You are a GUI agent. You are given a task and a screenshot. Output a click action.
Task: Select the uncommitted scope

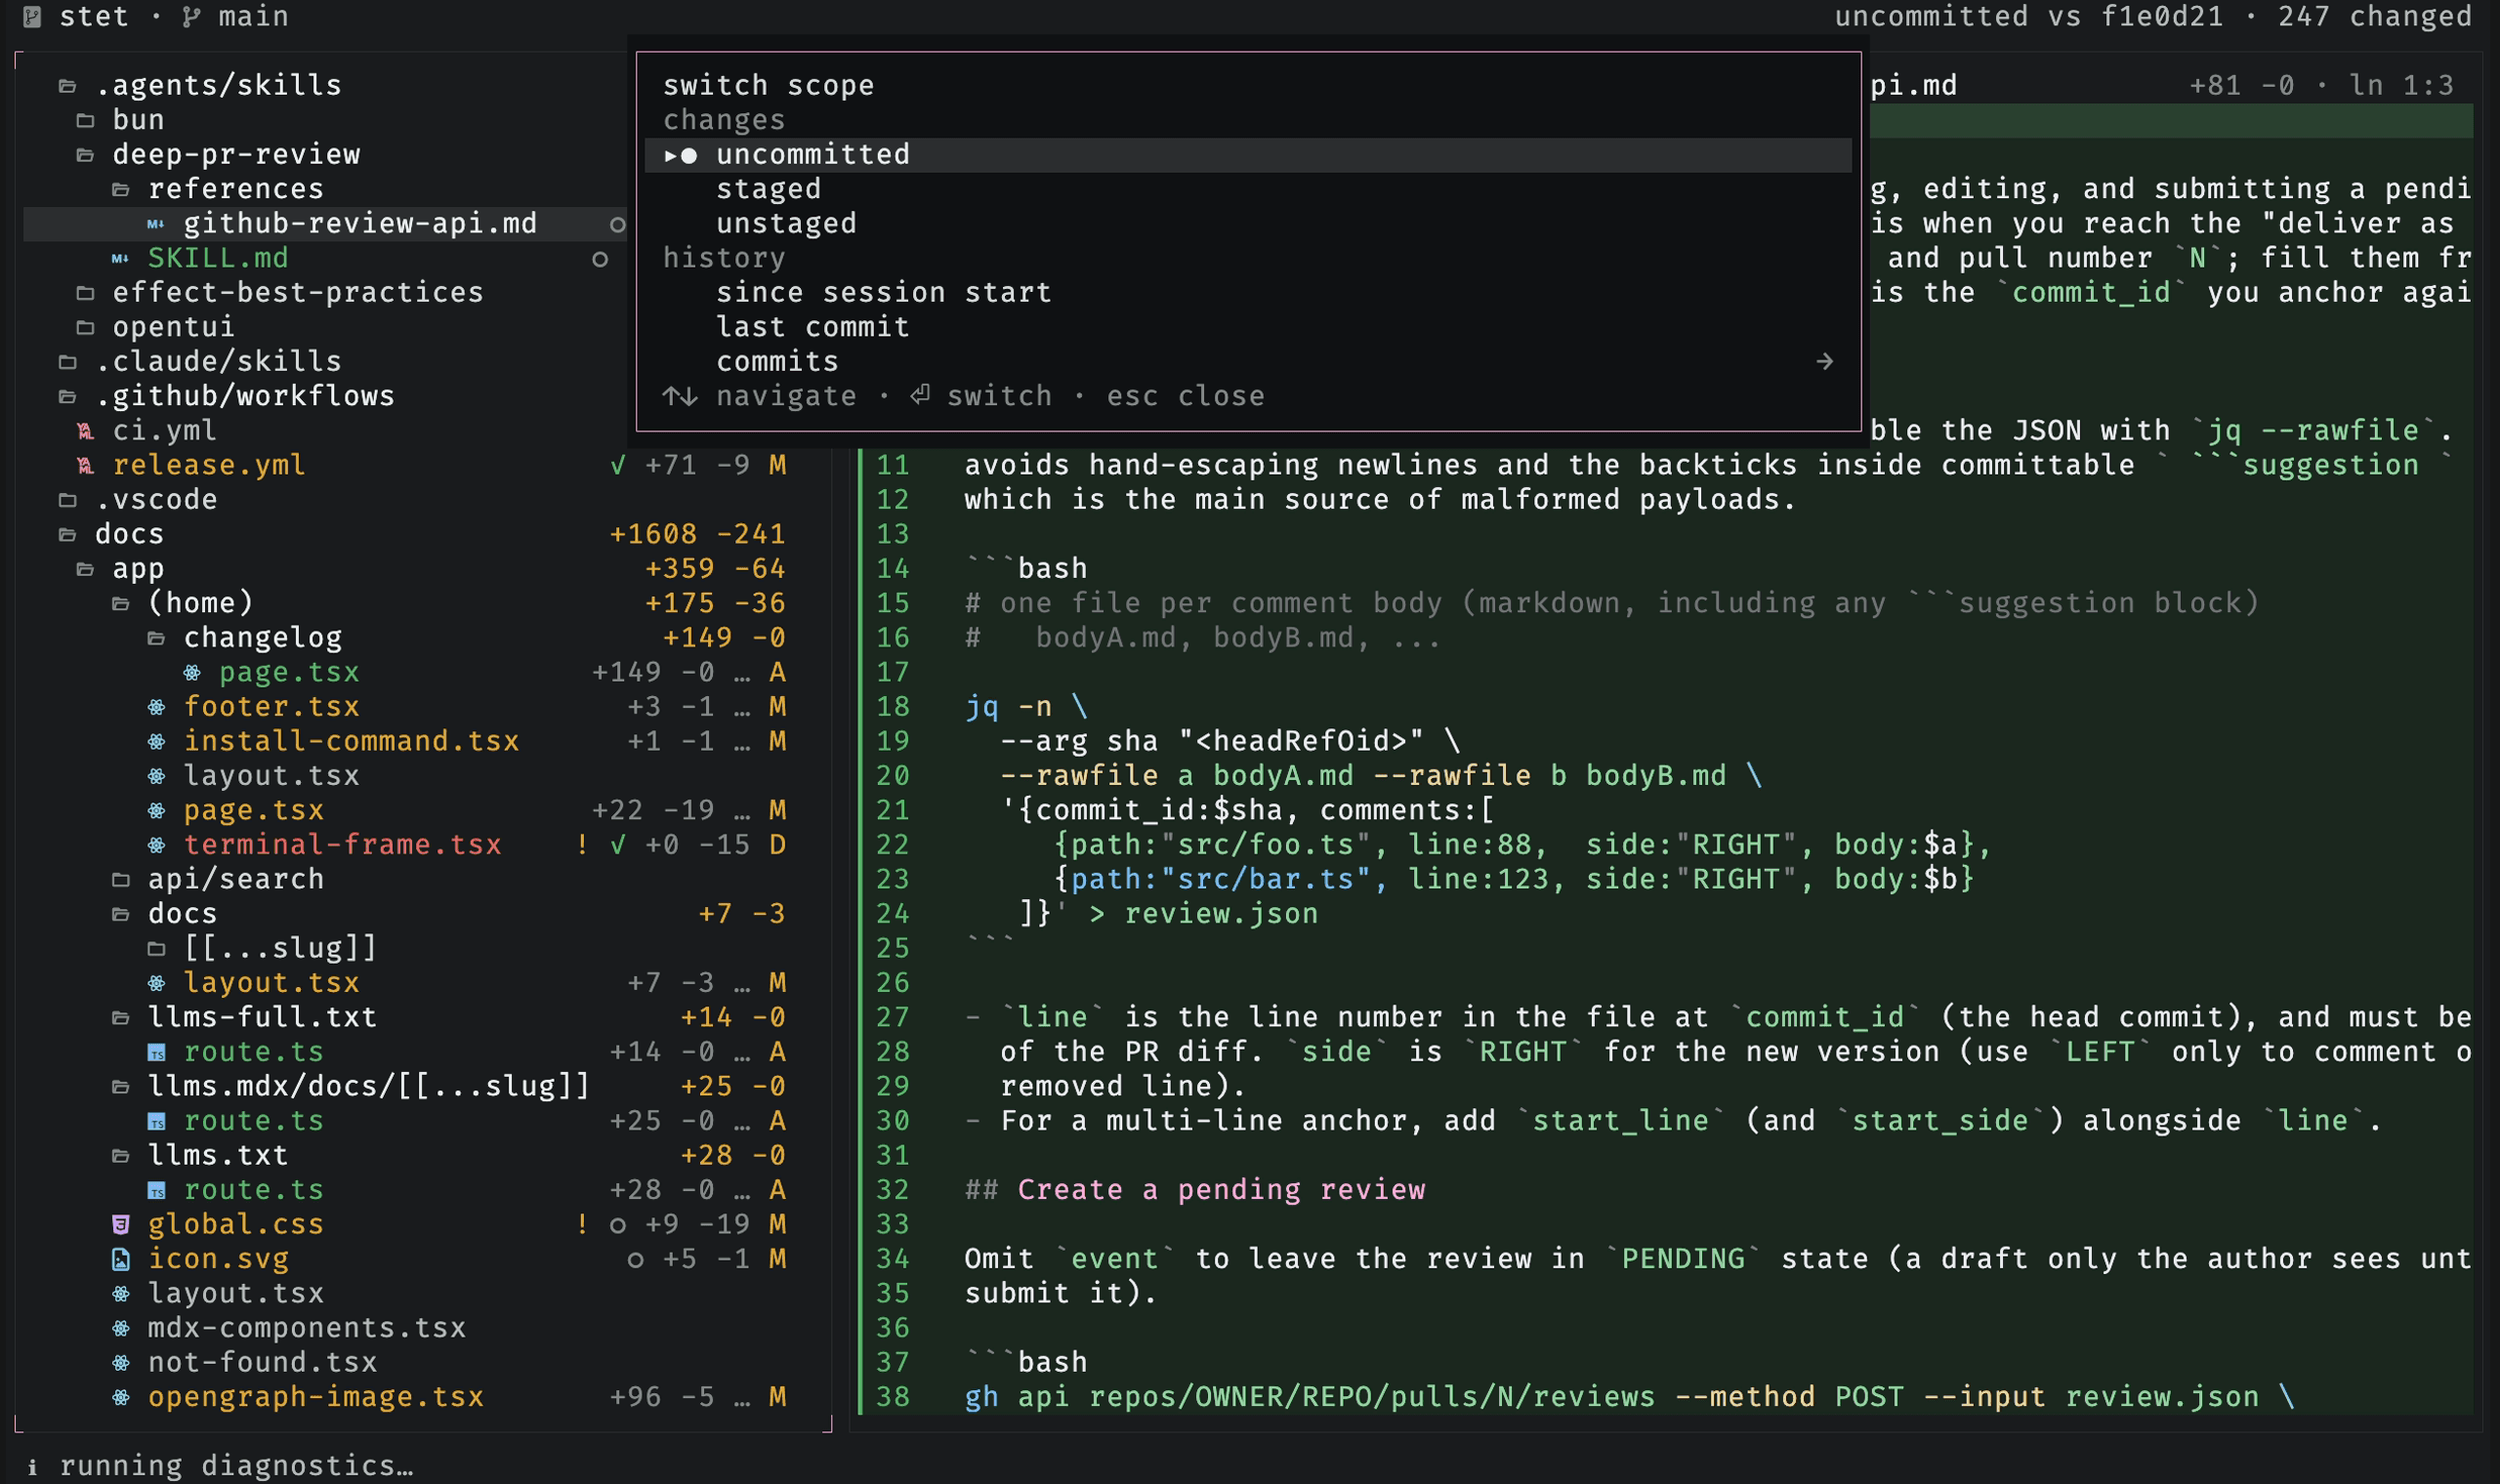click(x=1248, y=155)
